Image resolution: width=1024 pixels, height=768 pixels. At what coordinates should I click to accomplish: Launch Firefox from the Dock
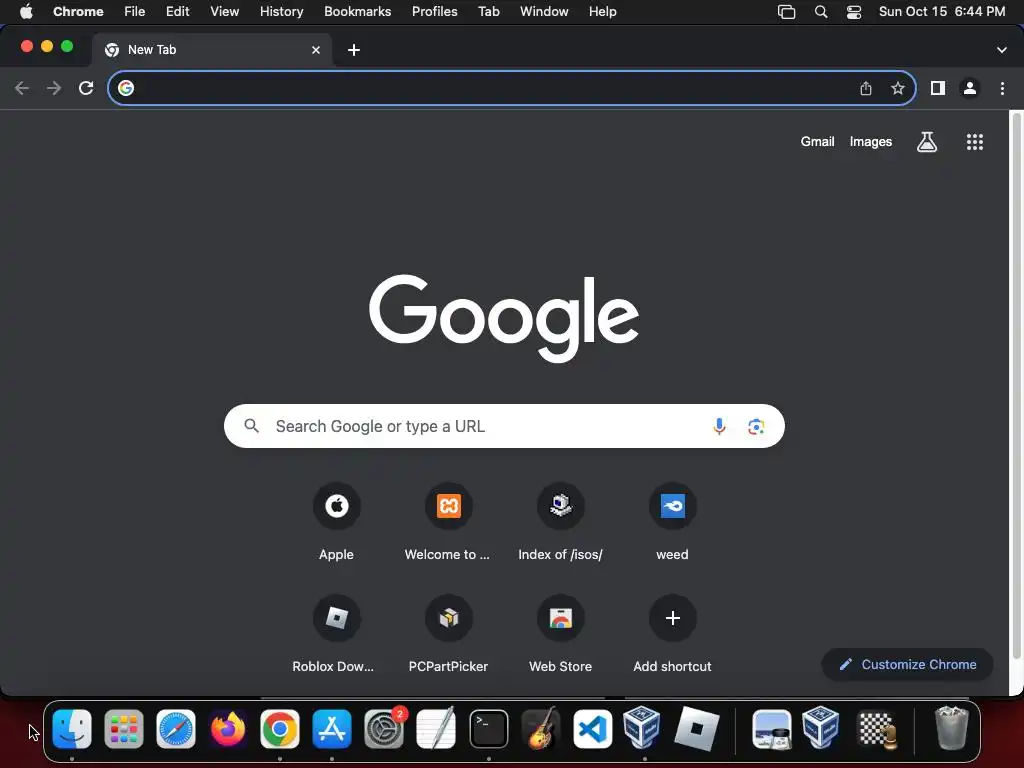pyautogui.click(x=228, y=729)
